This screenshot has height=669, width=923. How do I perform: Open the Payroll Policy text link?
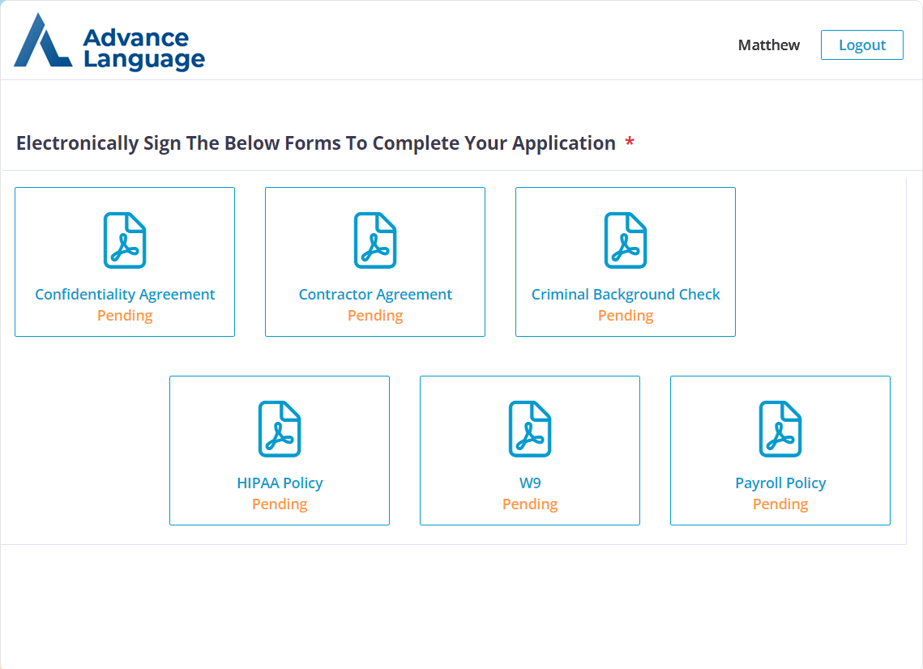[780, 483]
